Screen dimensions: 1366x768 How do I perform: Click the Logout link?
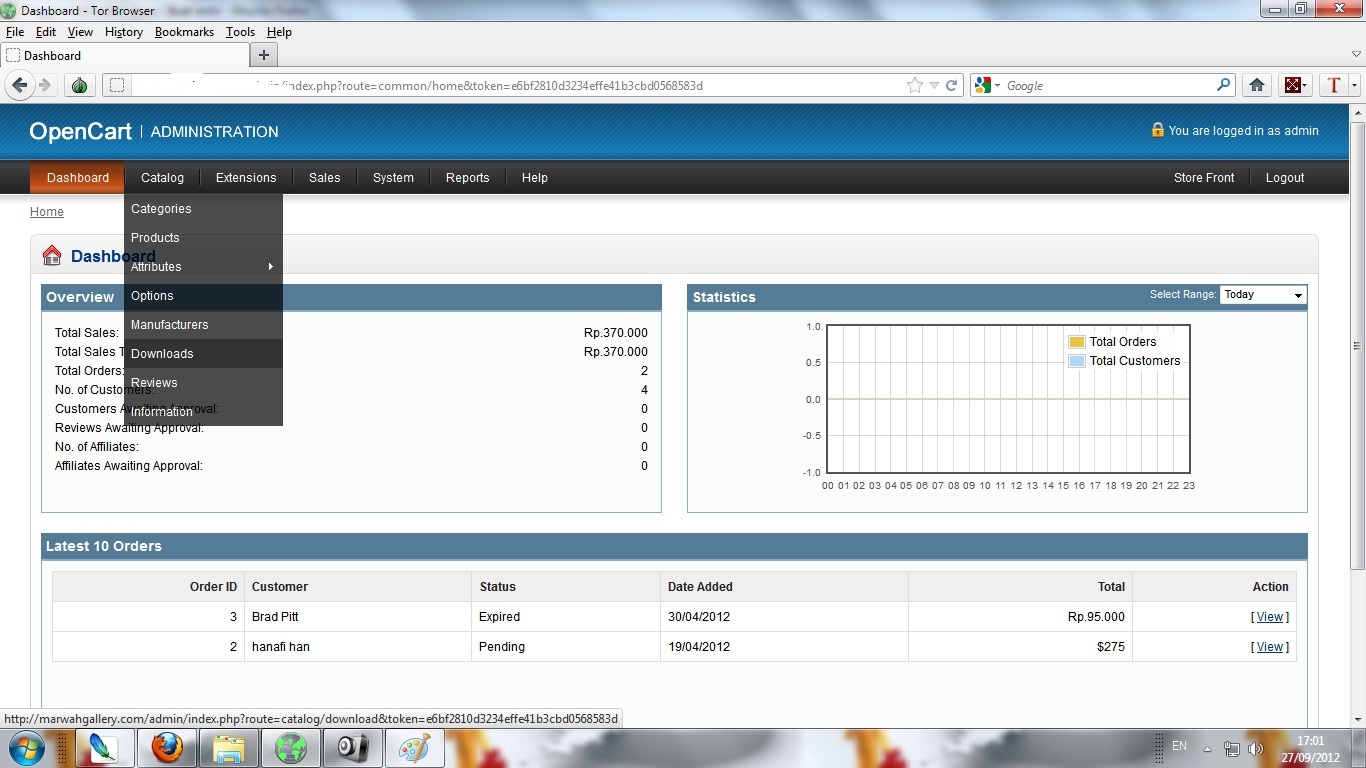coord(1285,178)
